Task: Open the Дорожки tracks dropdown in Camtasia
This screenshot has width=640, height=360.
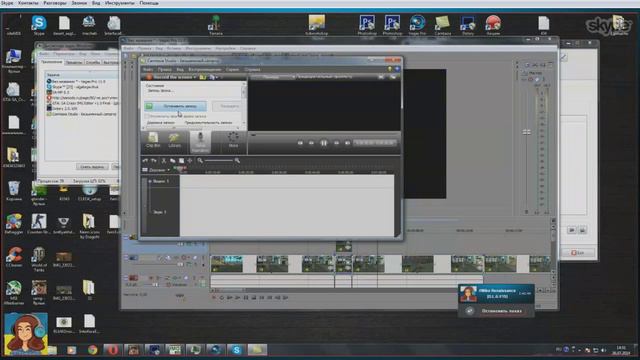Action: [156, 170]
